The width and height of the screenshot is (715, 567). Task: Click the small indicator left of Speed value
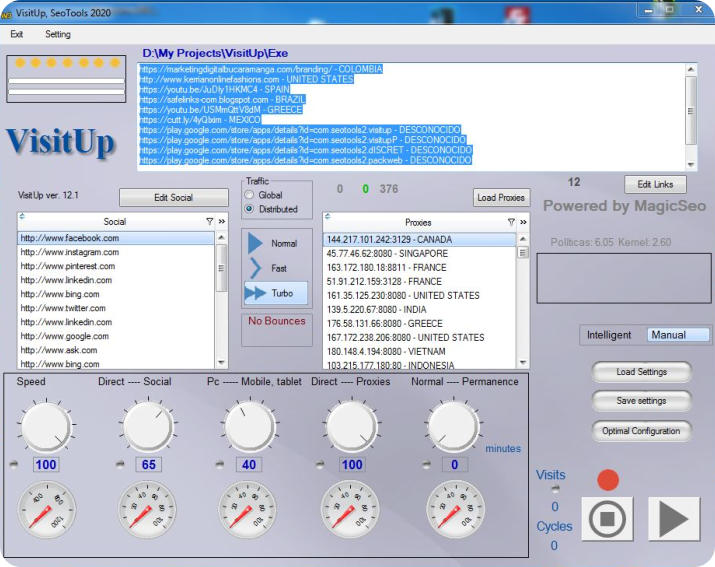tap(14, 464)
